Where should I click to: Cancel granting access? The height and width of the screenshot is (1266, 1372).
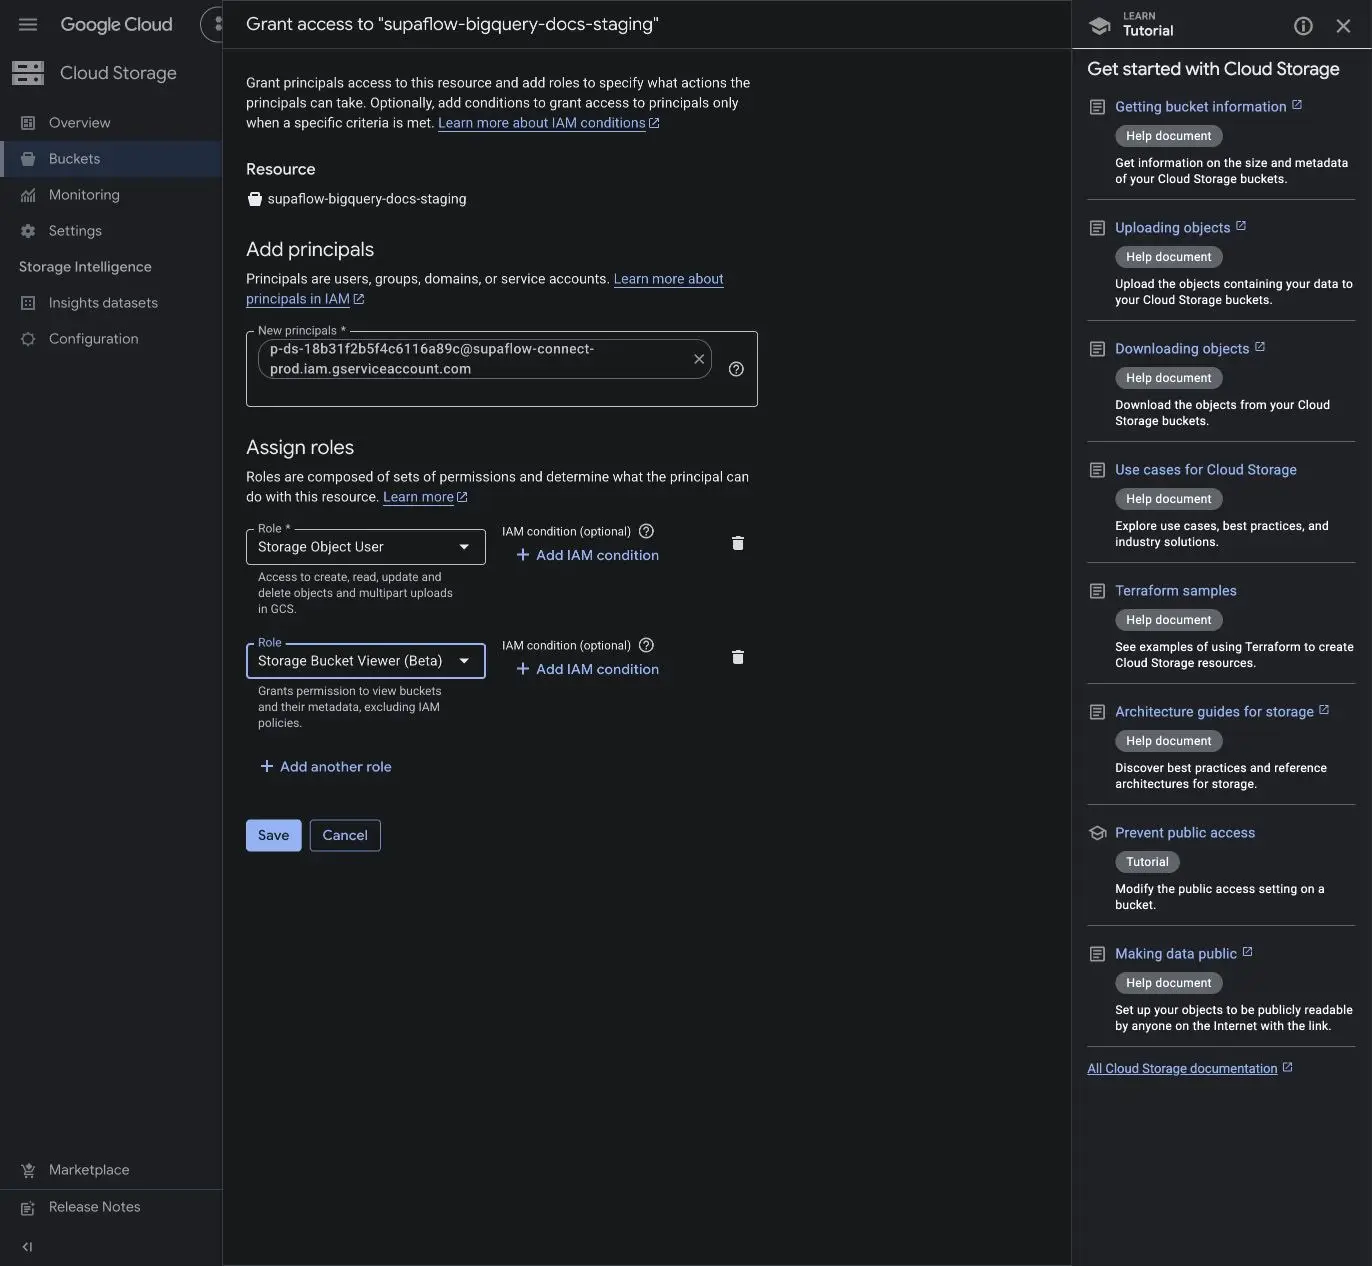[345, 835]
